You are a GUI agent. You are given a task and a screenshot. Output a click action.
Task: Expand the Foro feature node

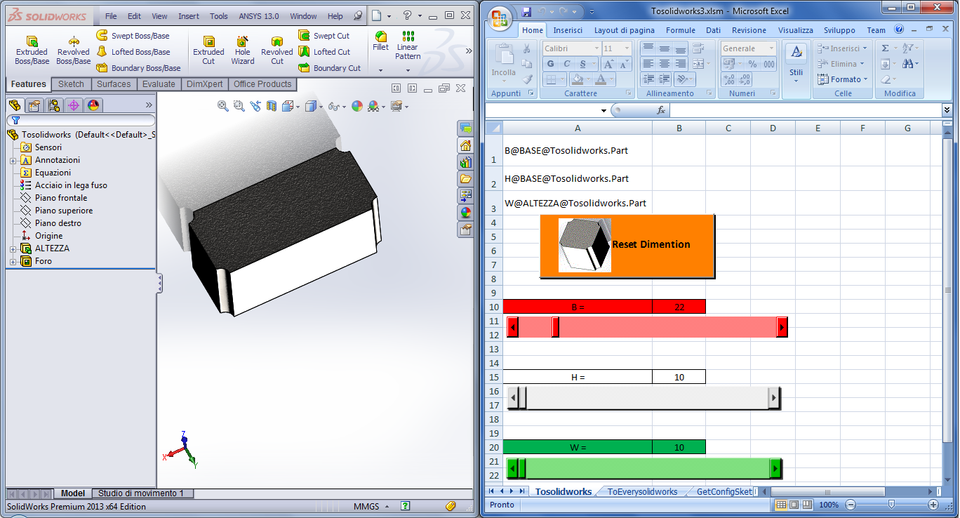click(13, 261)
